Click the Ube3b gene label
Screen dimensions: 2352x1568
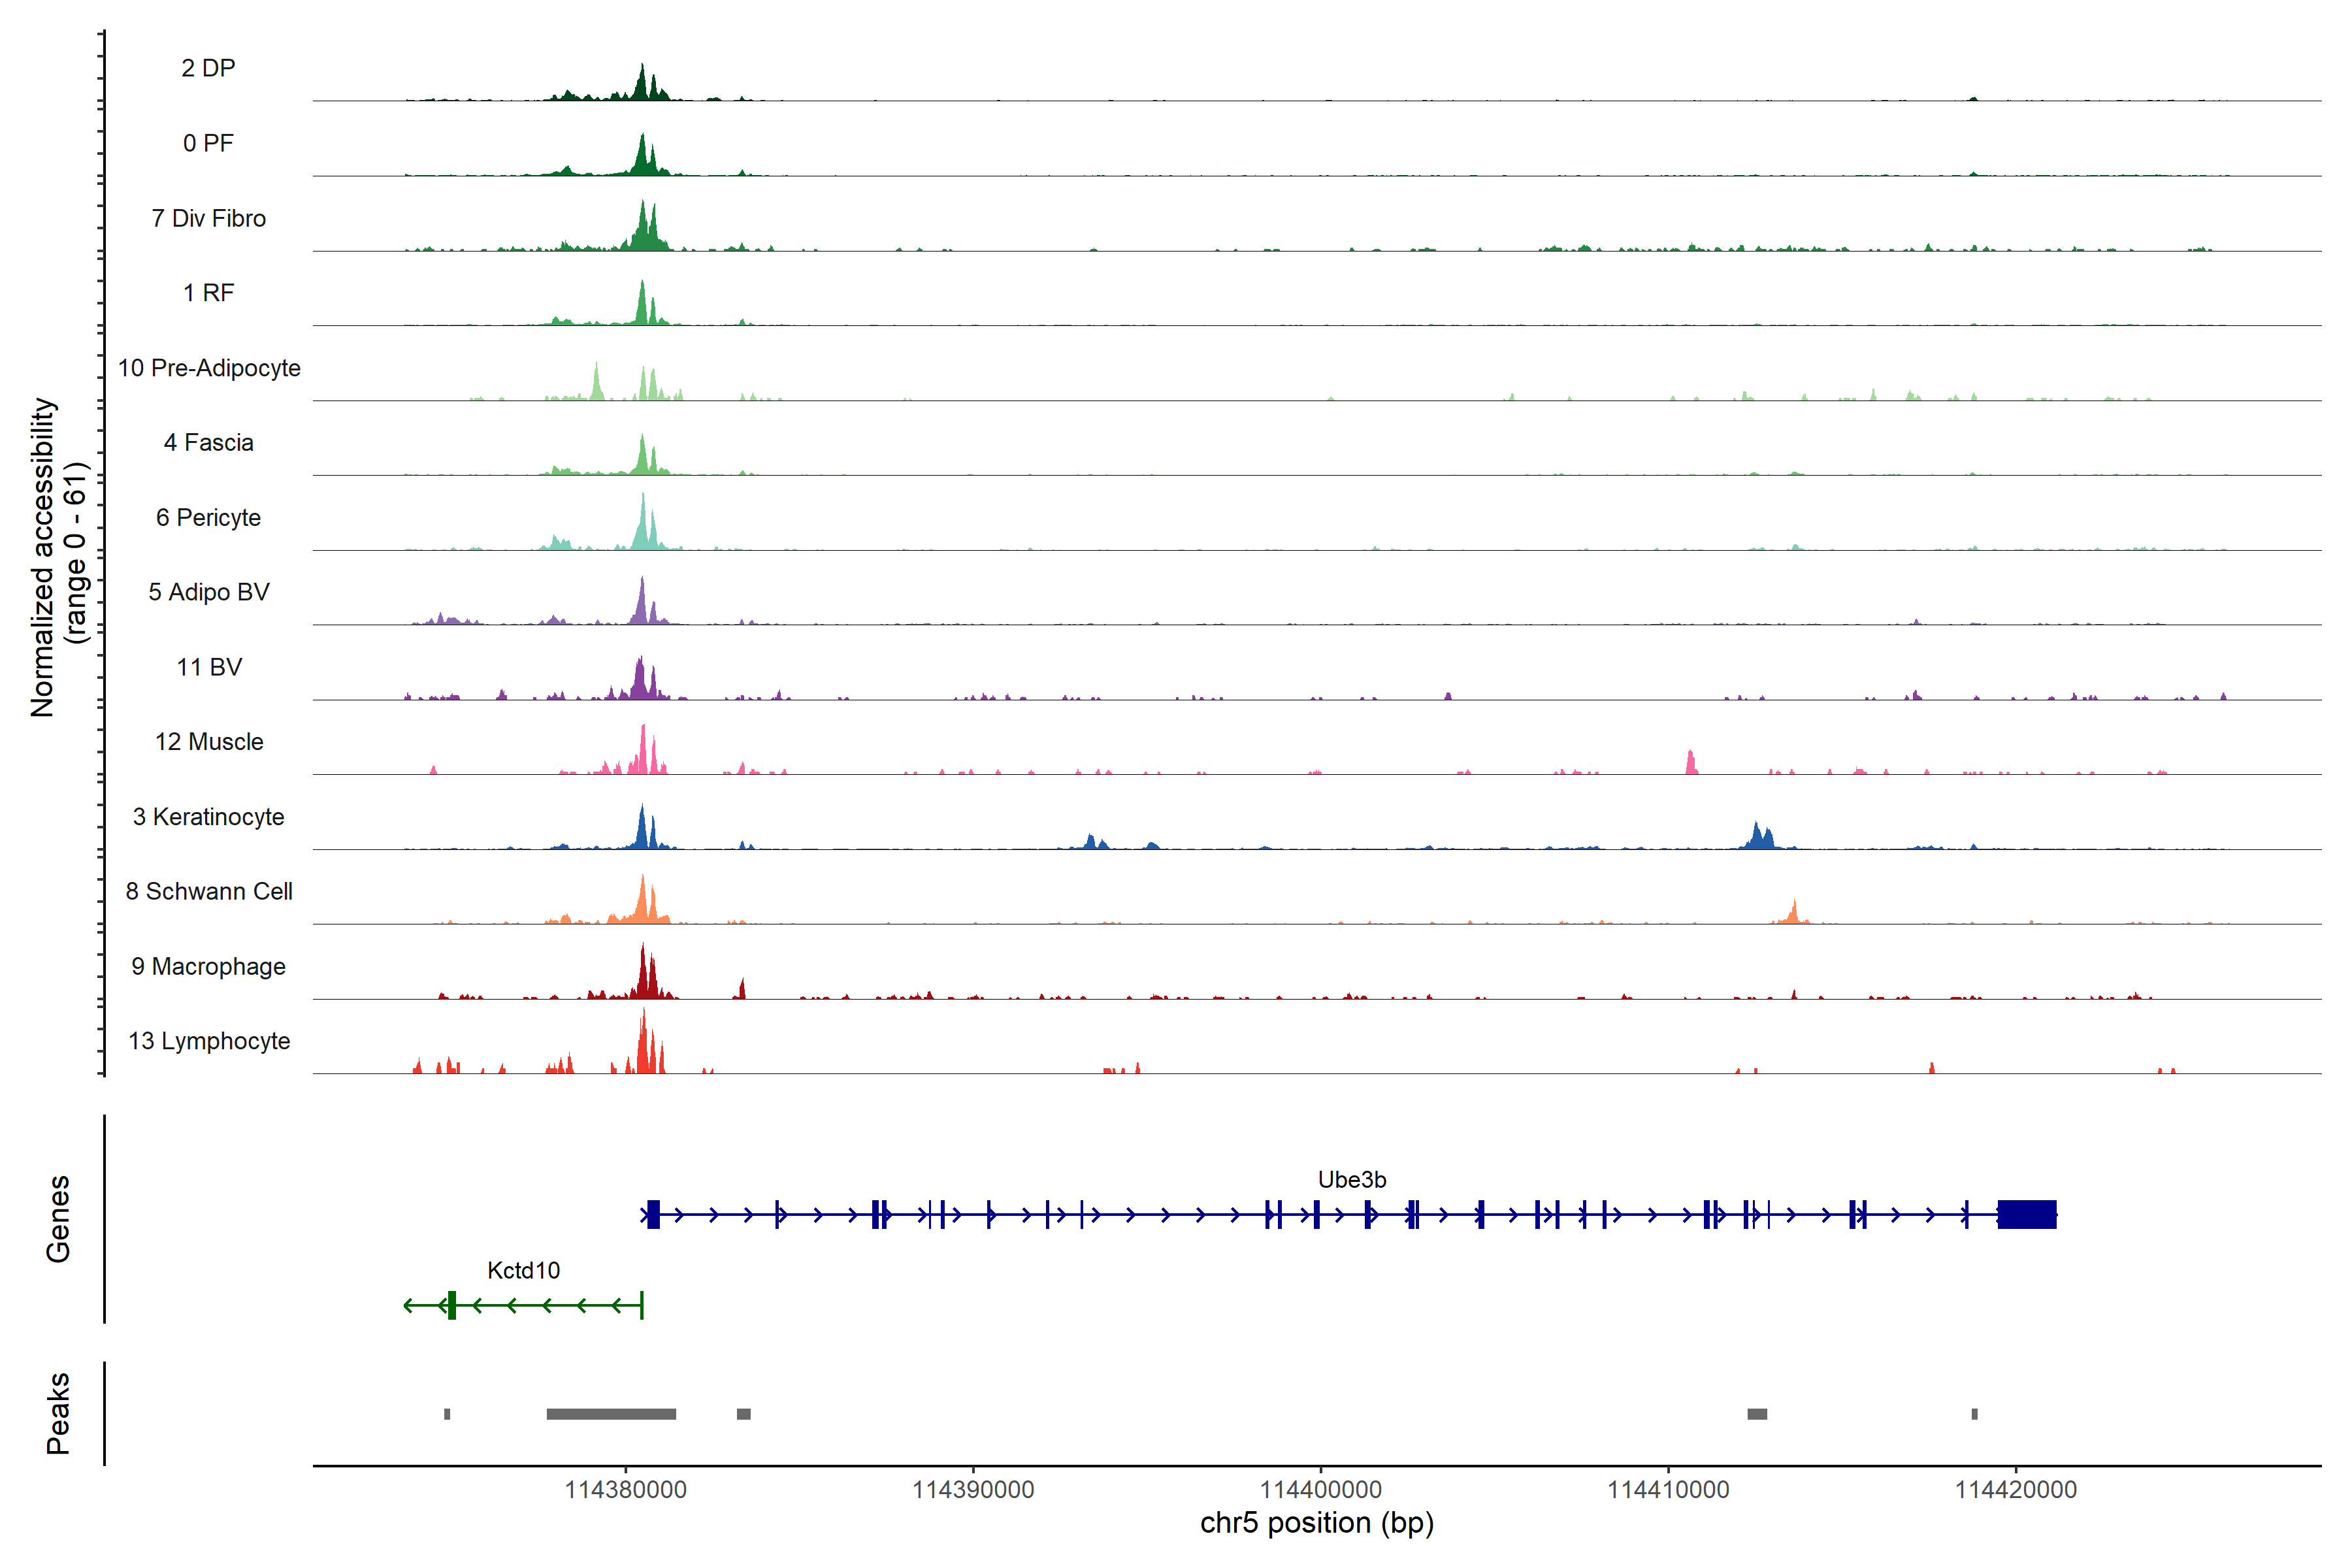click(1351, 1180)
